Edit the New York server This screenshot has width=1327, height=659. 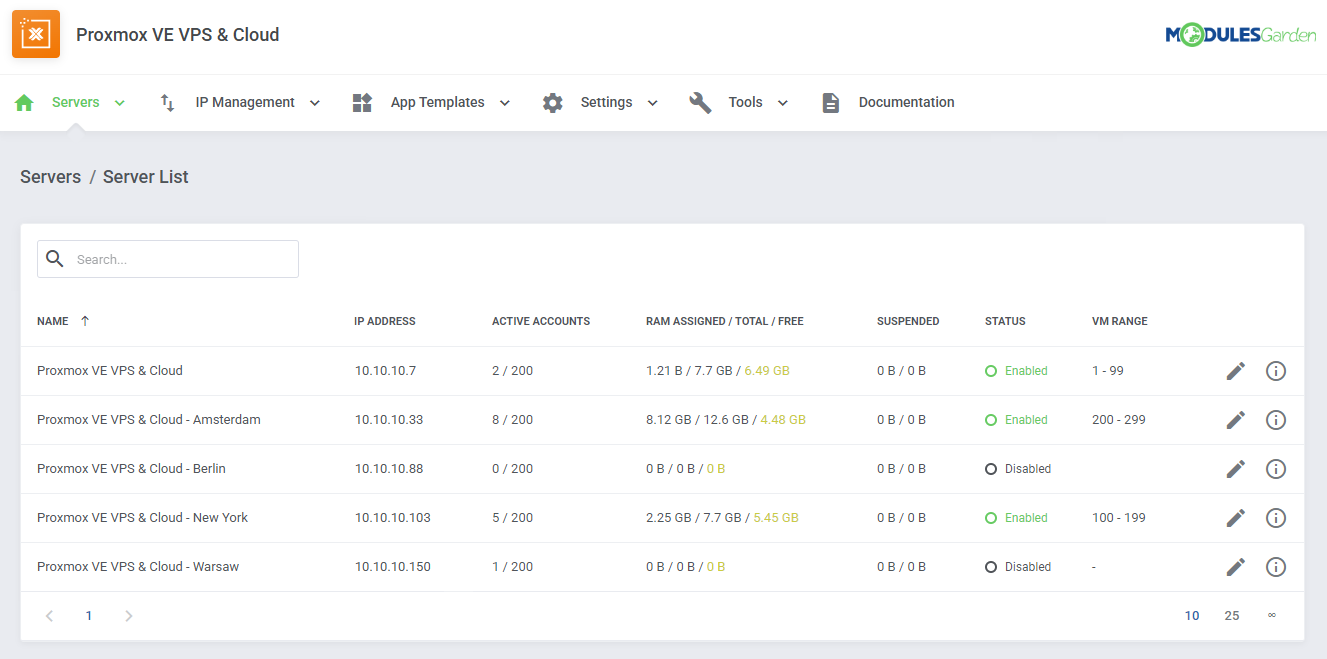[1236, 518]
